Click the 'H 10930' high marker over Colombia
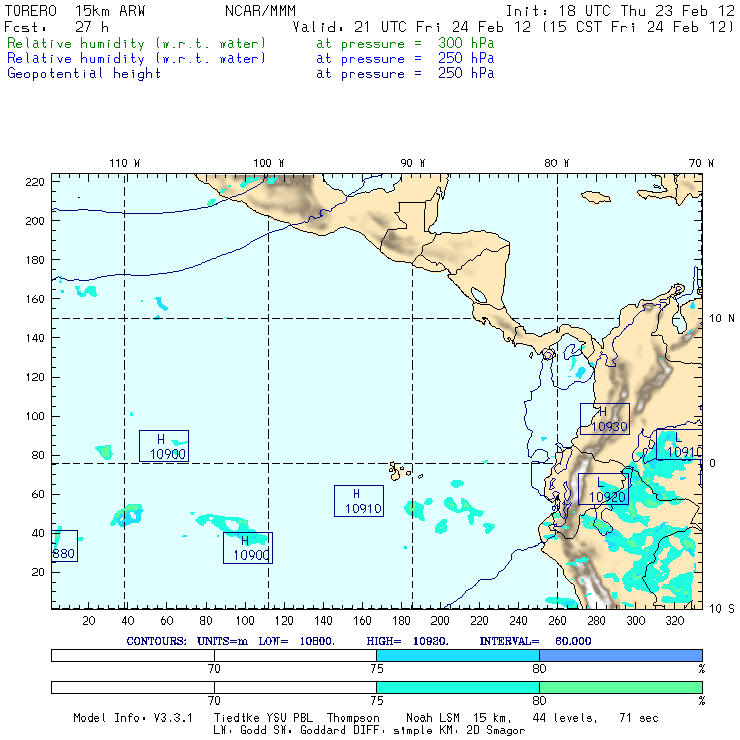 point(605,419)
